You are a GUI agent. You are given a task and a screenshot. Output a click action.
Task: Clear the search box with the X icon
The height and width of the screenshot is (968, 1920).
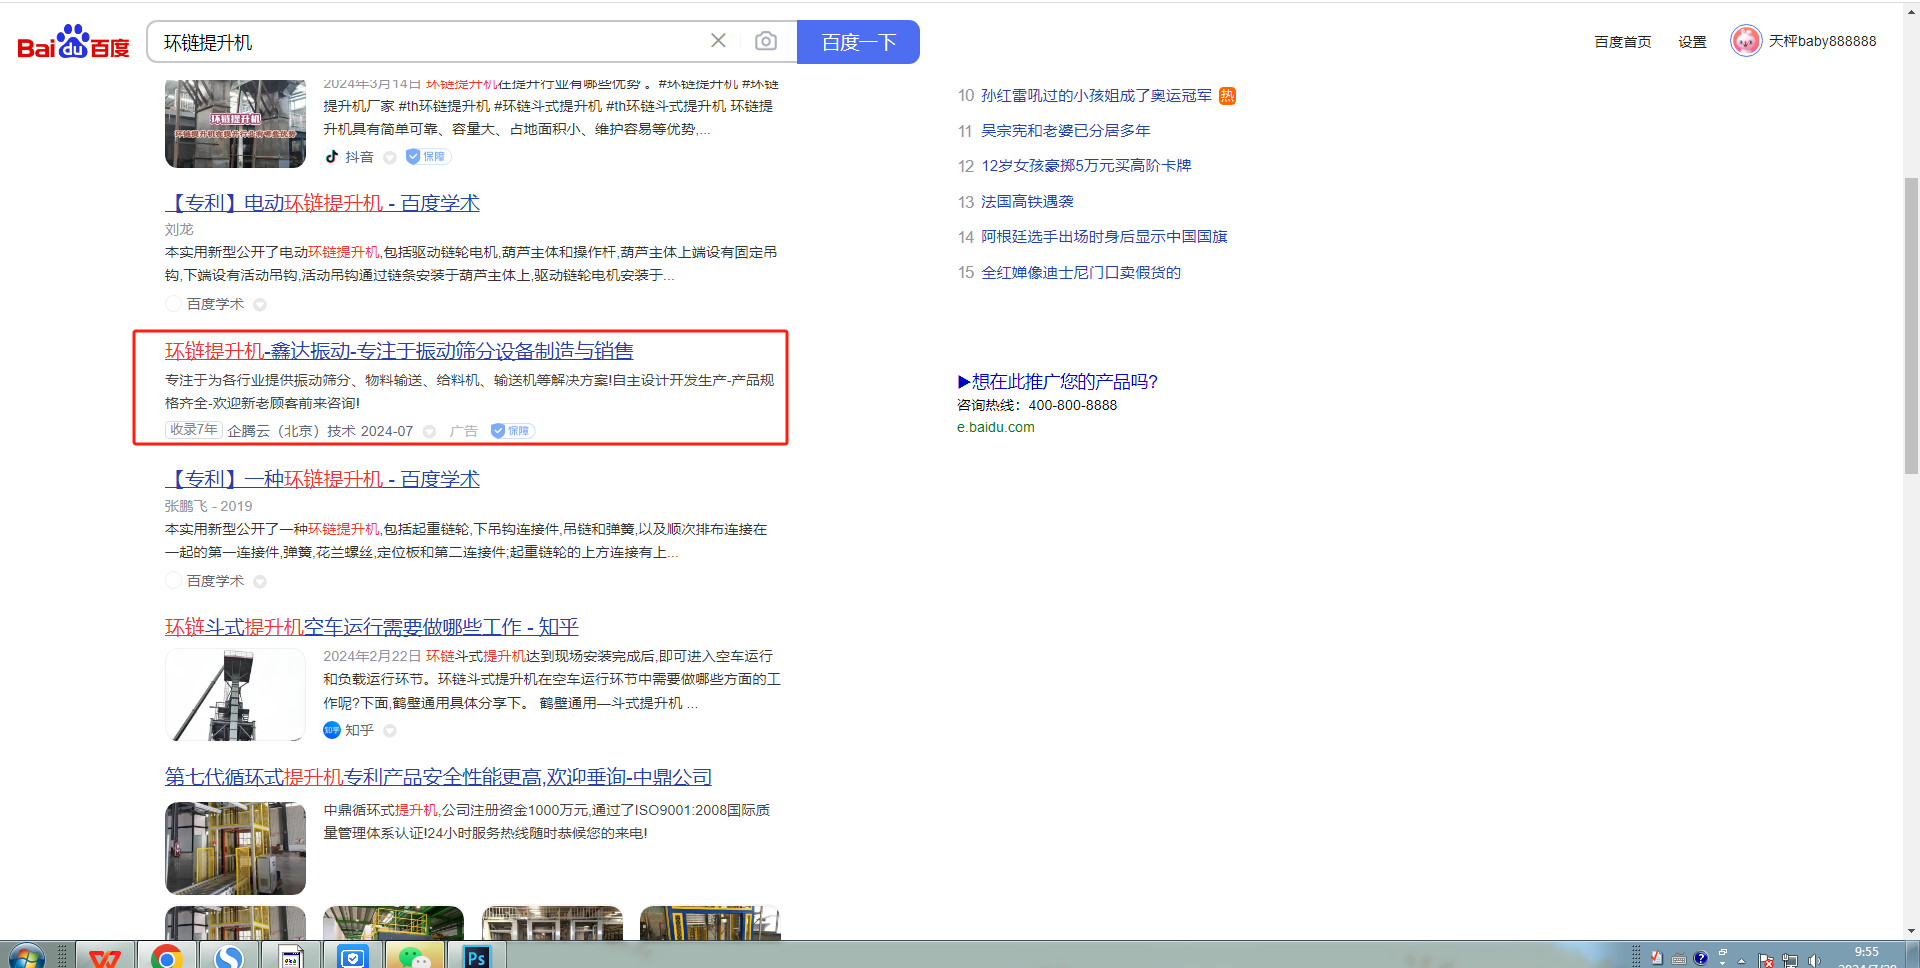[718, 41]
